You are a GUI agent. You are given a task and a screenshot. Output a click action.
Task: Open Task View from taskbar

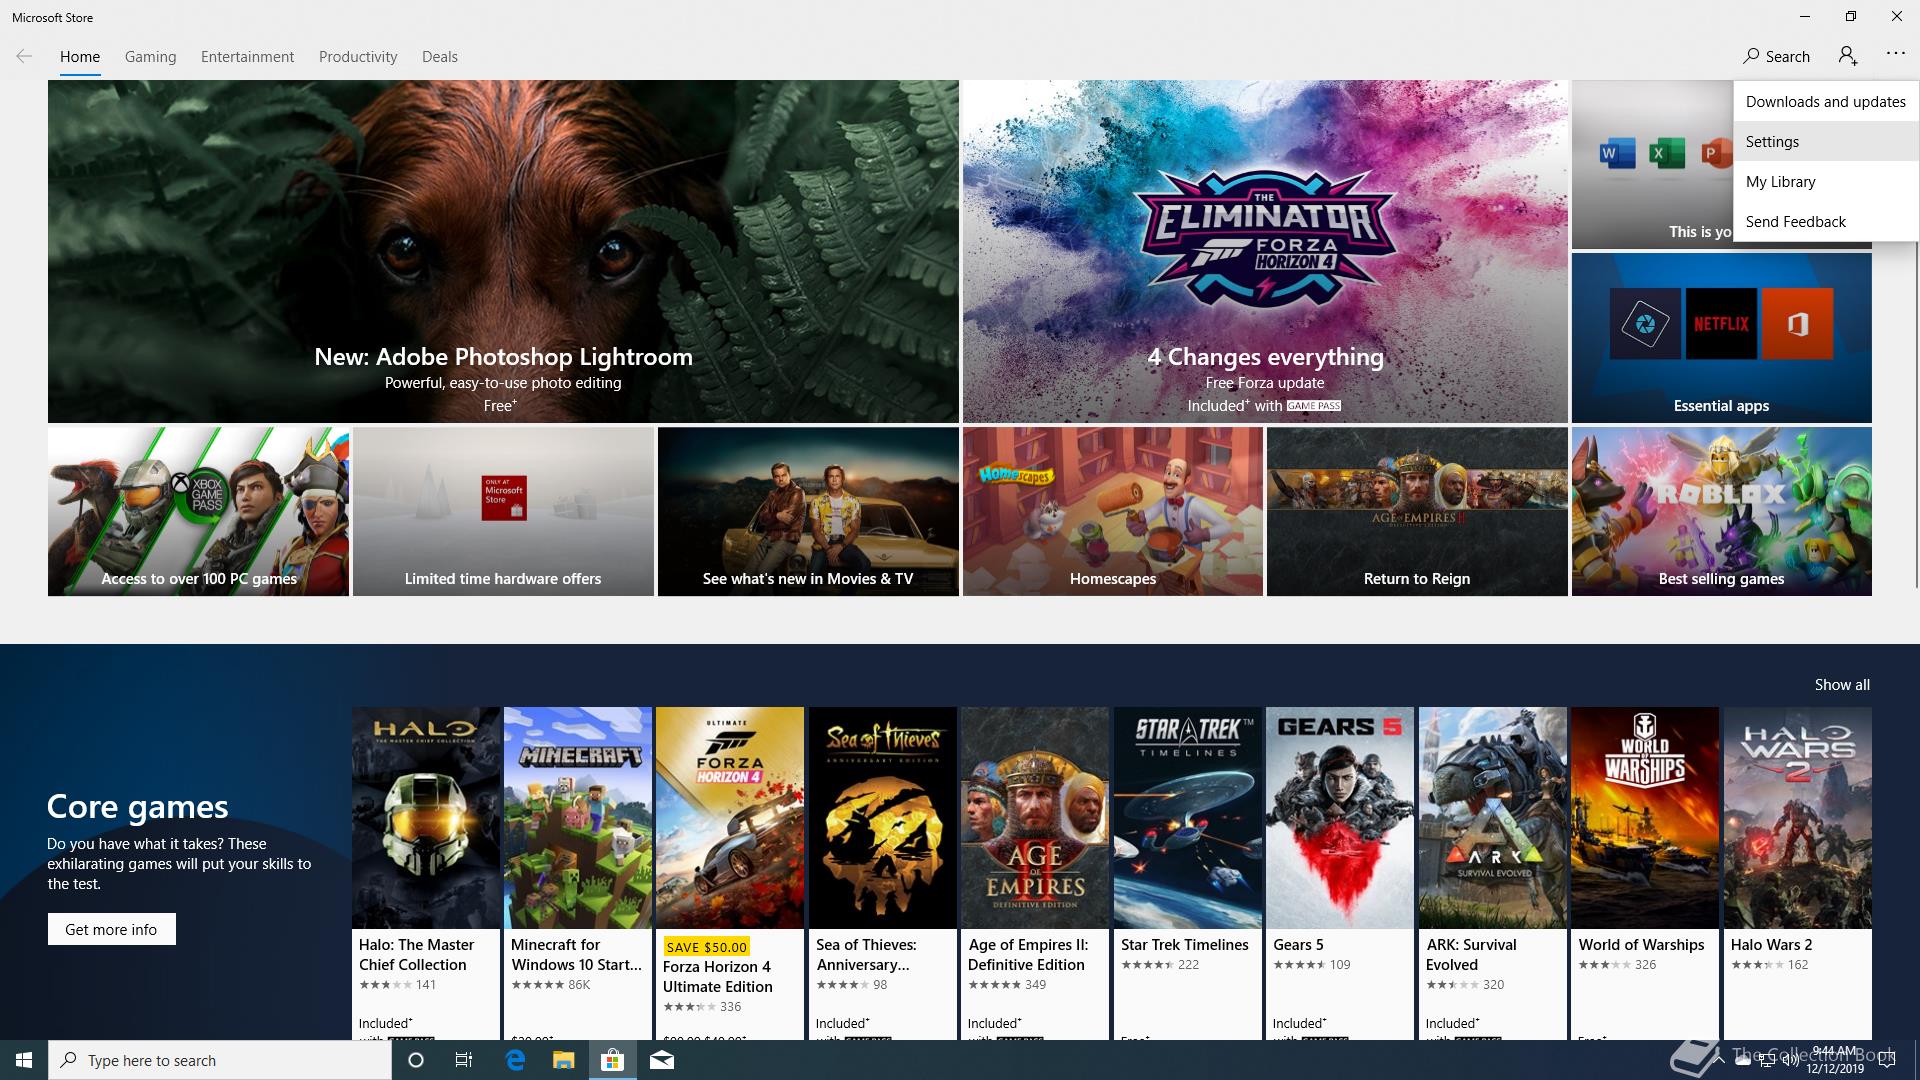(x=464, y=1060)
